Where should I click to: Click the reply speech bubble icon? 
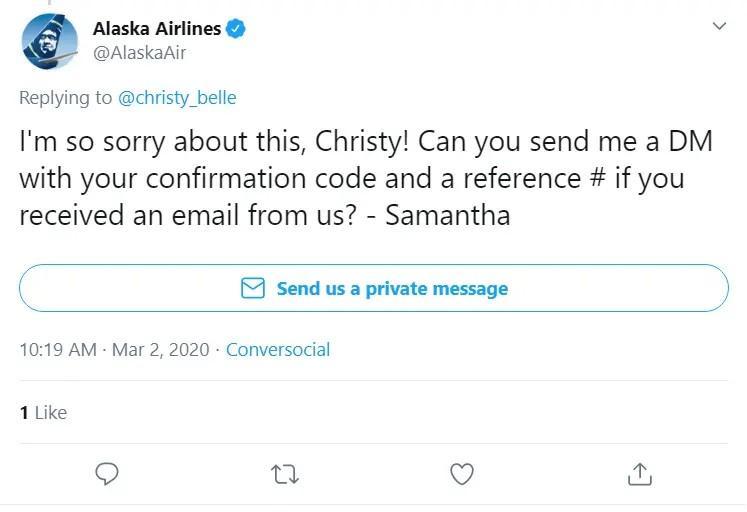pos(107,473)
